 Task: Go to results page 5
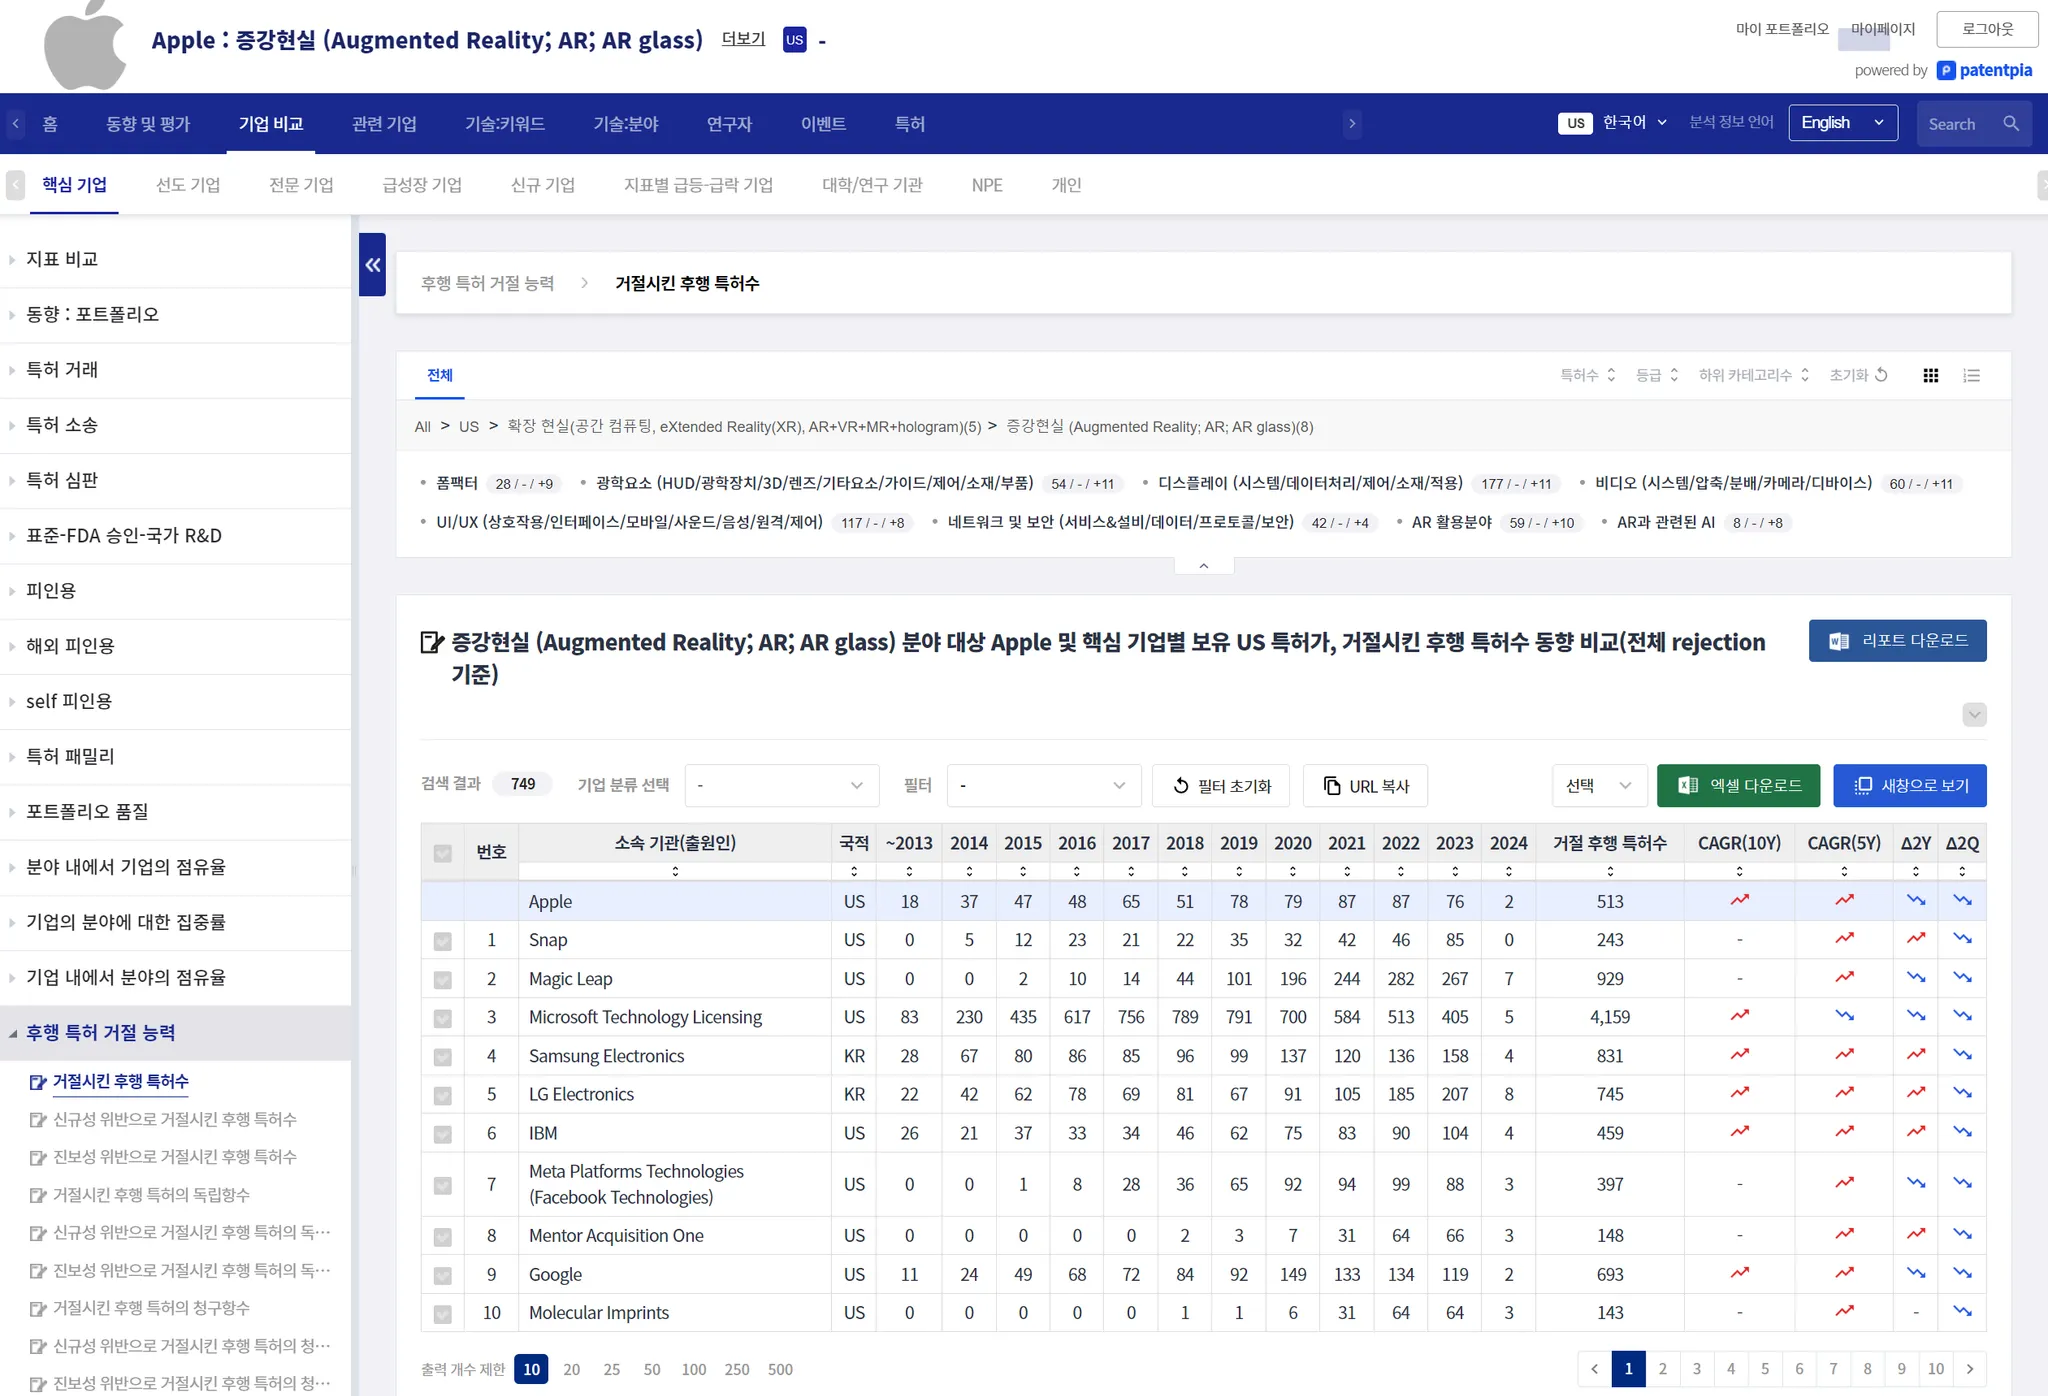click(x=1765, y=1369)
